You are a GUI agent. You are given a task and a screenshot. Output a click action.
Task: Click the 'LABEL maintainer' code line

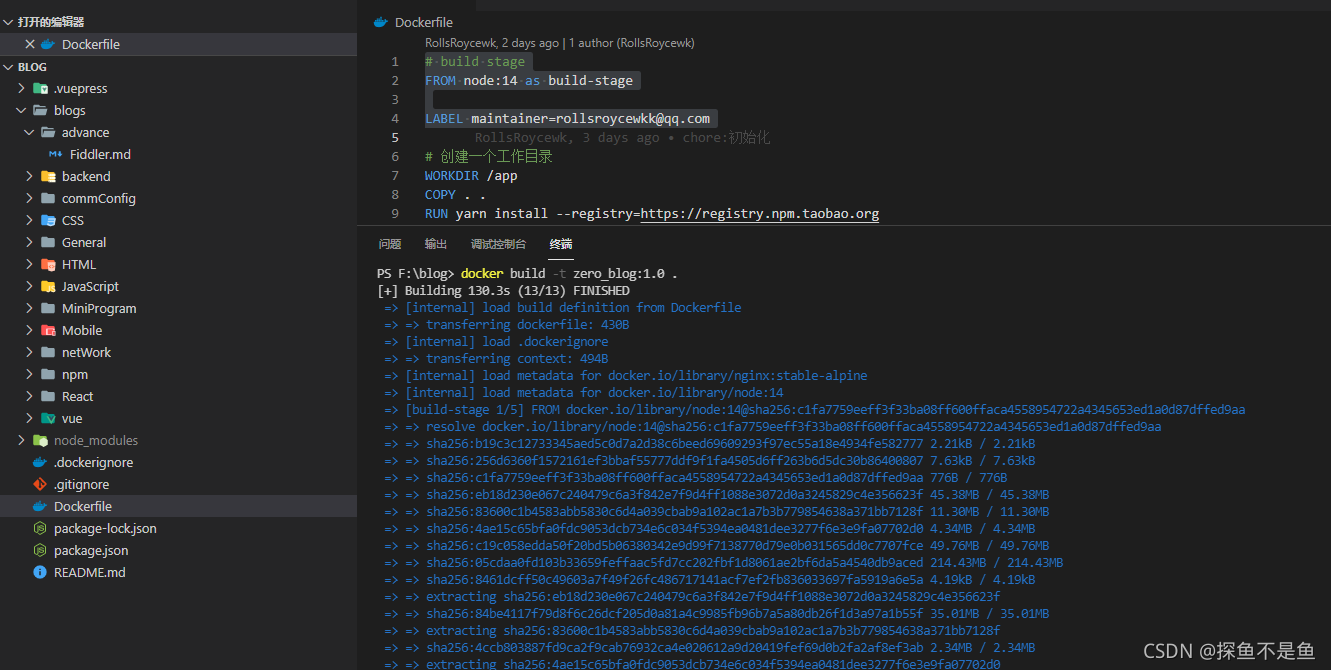click(567, 118)
